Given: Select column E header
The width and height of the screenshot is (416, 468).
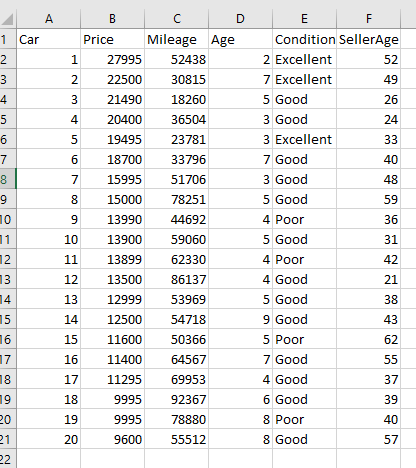Looking at the screenshot, I should [305, 19].
